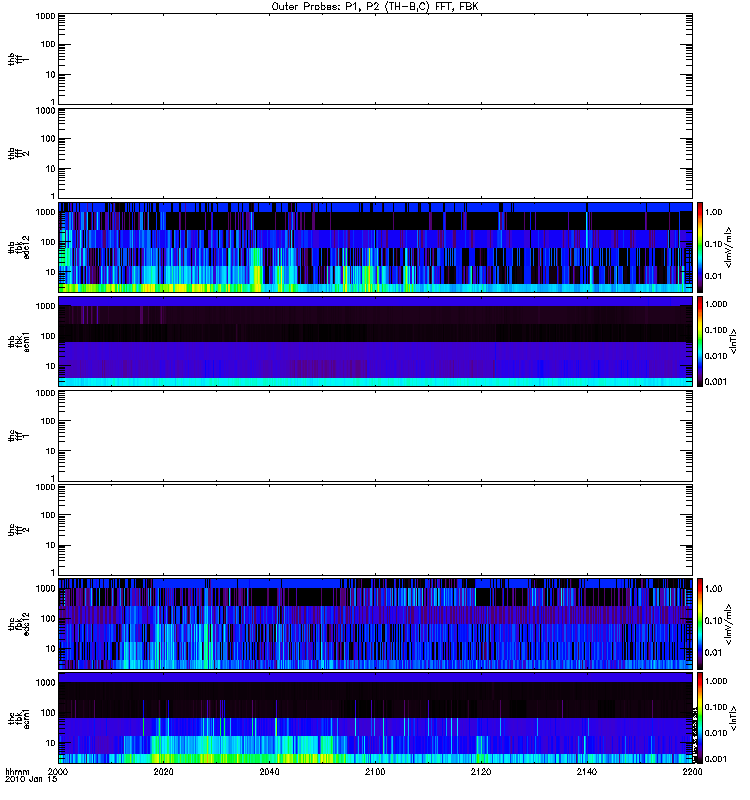Click the <|mV/m|> unit label beside thb edc12
The image size is (750, 800).
pos(729,247)
